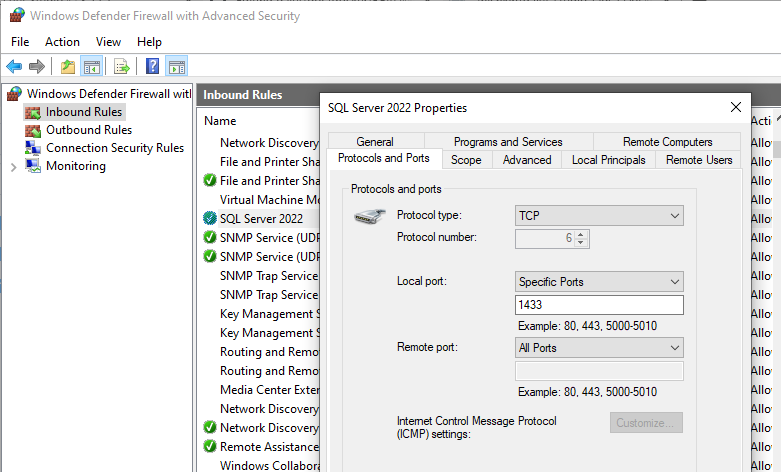781x472 pixels.
Task: Click the Monitoring tree icon
Action: tap(33, 166)
